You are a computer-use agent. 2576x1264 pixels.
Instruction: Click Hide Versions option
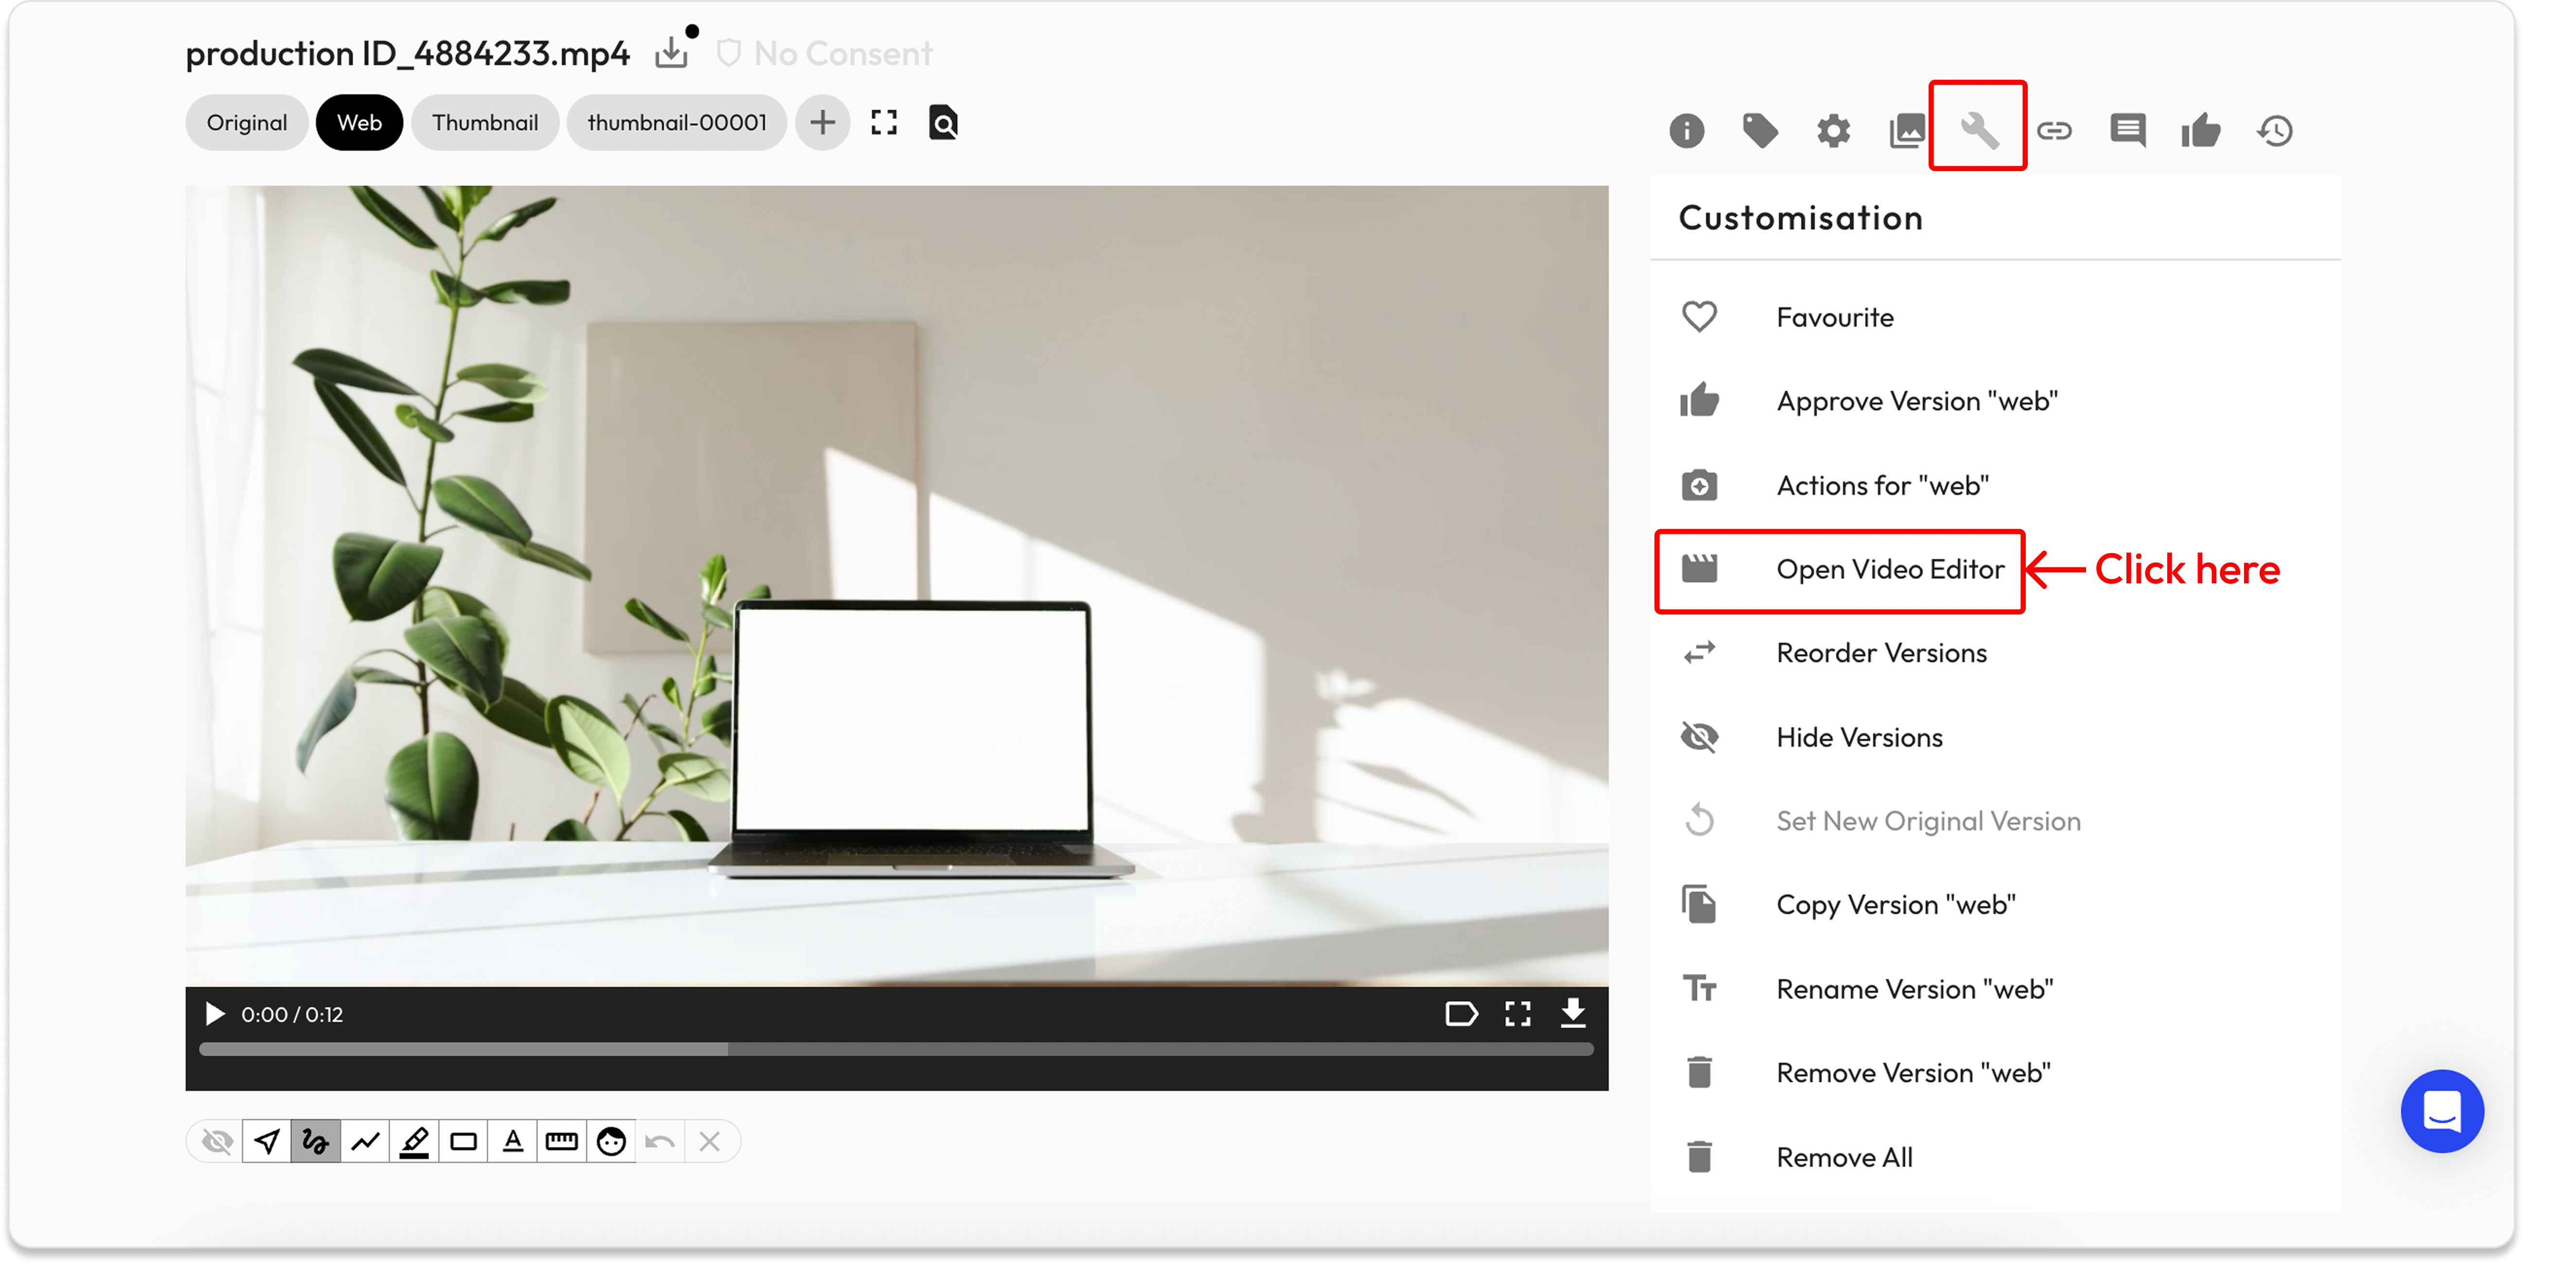pos(1858,737)
